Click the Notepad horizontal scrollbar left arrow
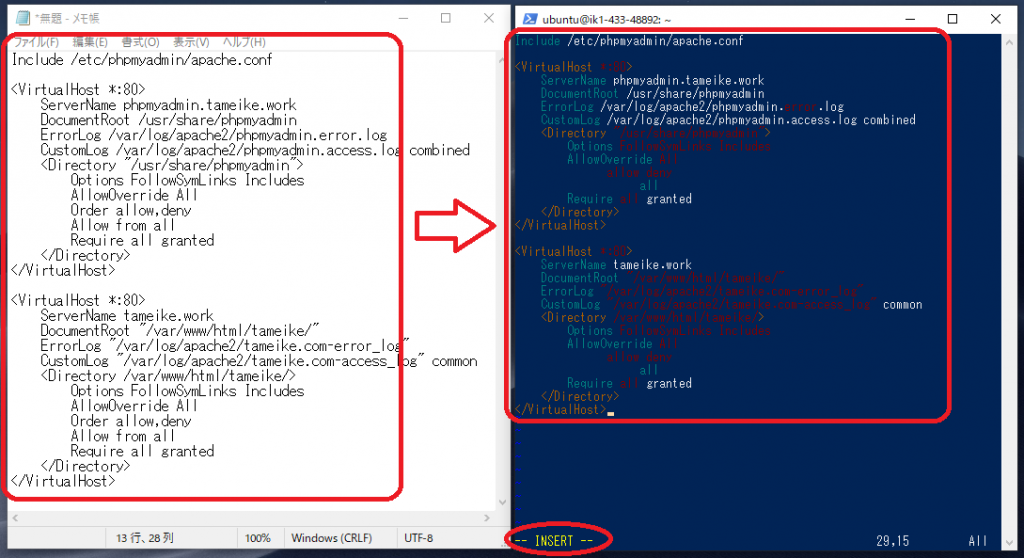This screenshot has height=558, width=1024. coord(12,515)
